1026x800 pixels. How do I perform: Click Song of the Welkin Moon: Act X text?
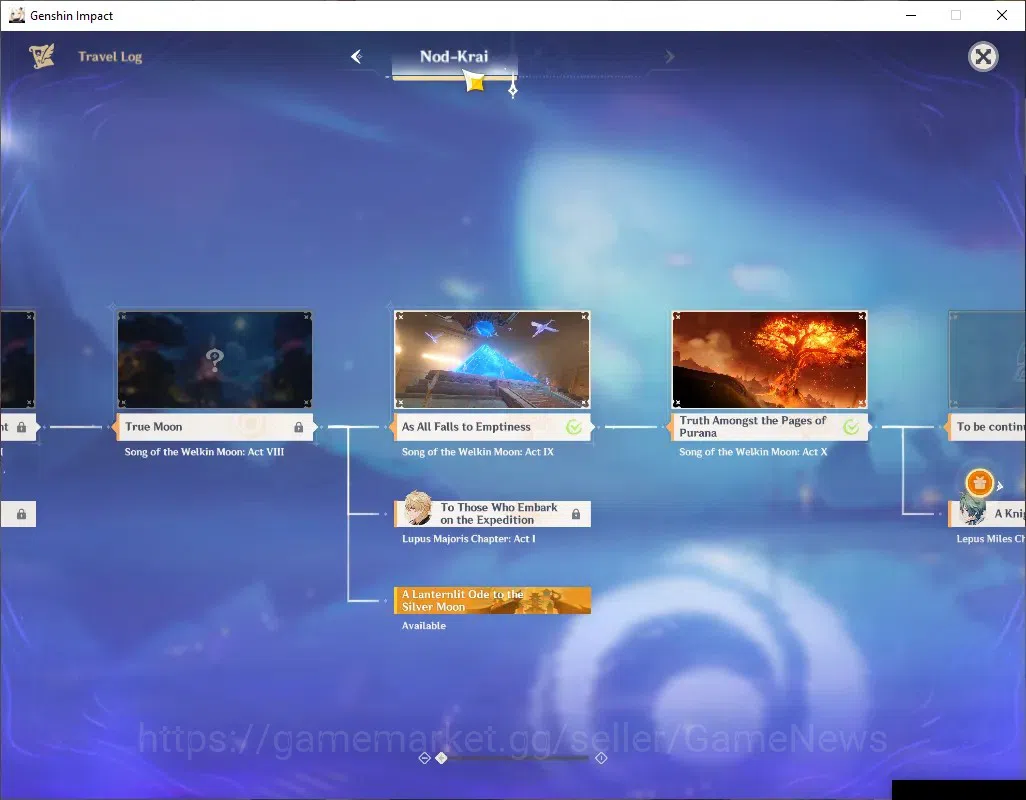coord(753,452)
